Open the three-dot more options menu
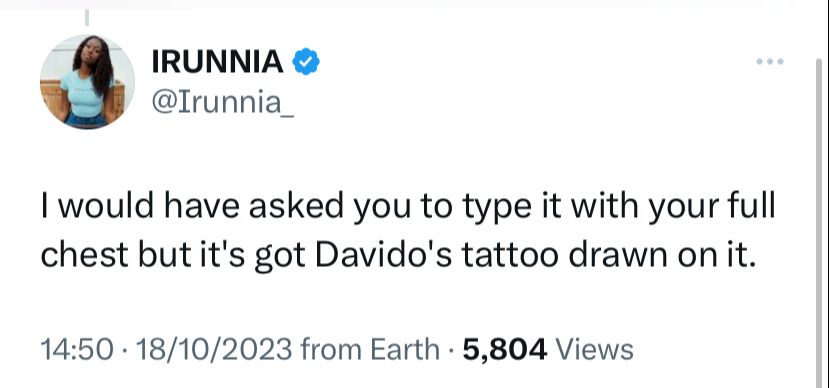 point(770,62)
